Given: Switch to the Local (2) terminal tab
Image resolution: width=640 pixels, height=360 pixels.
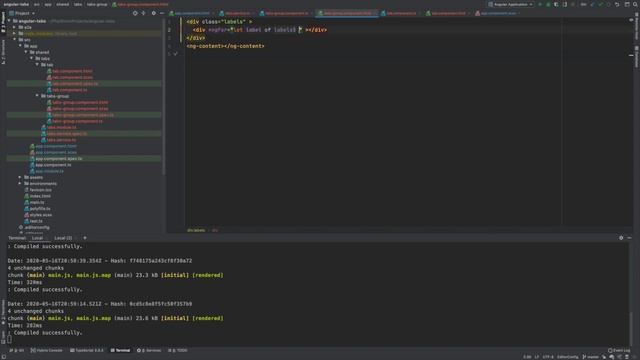Looking at the screenshot, I should tap(63, 238).
